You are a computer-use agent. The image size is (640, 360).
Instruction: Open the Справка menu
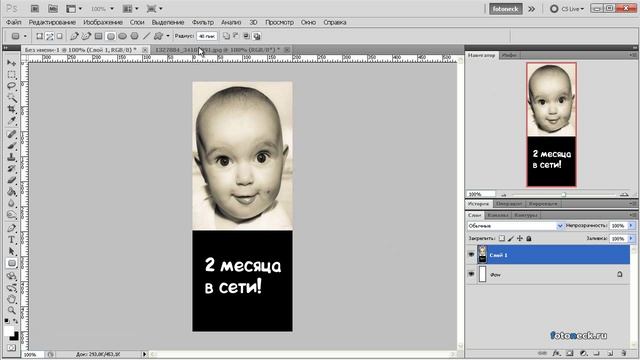coord(335,22)
